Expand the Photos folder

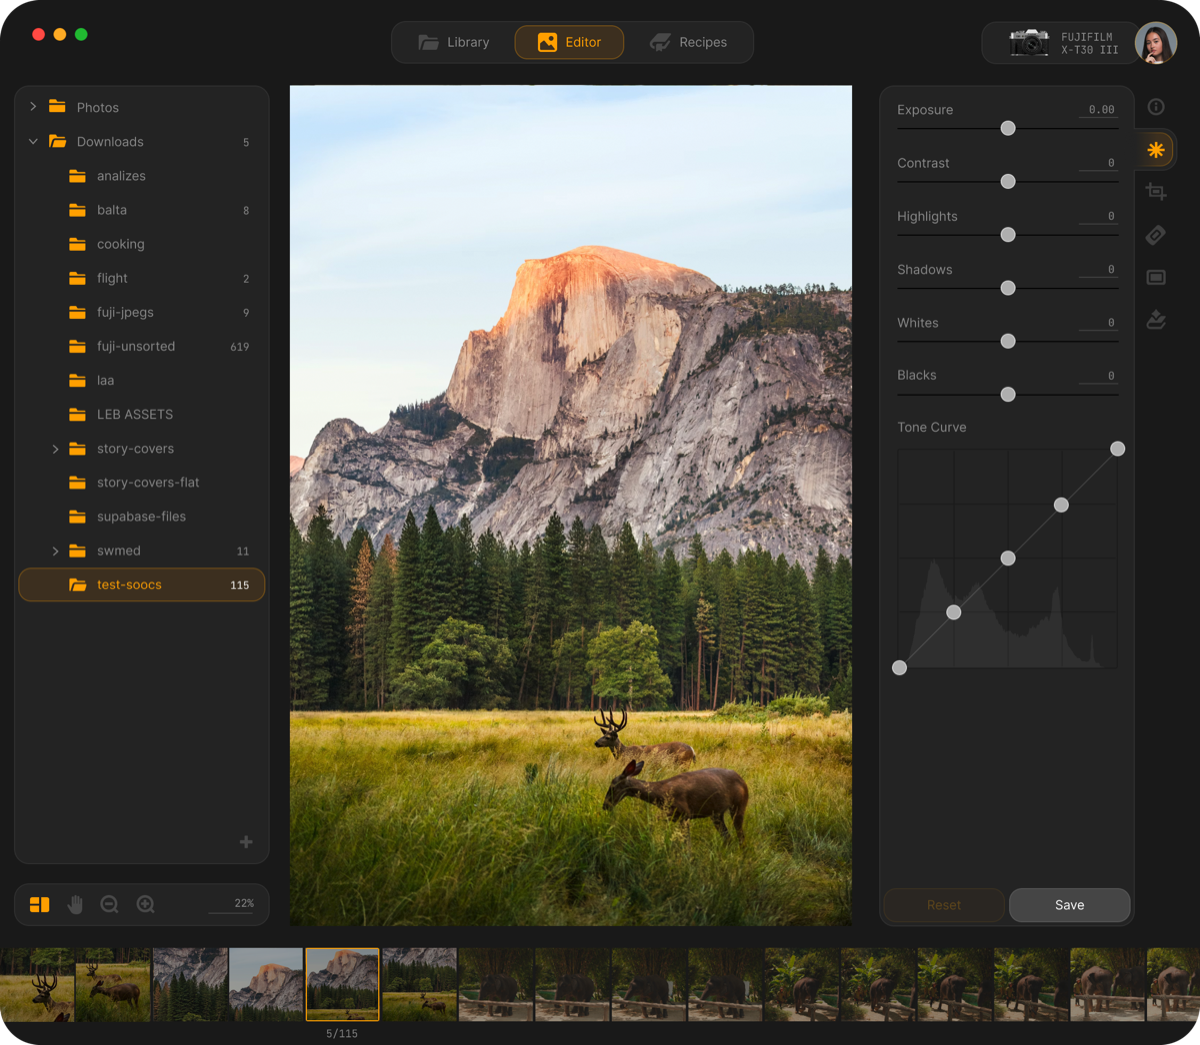pos(33,106)
